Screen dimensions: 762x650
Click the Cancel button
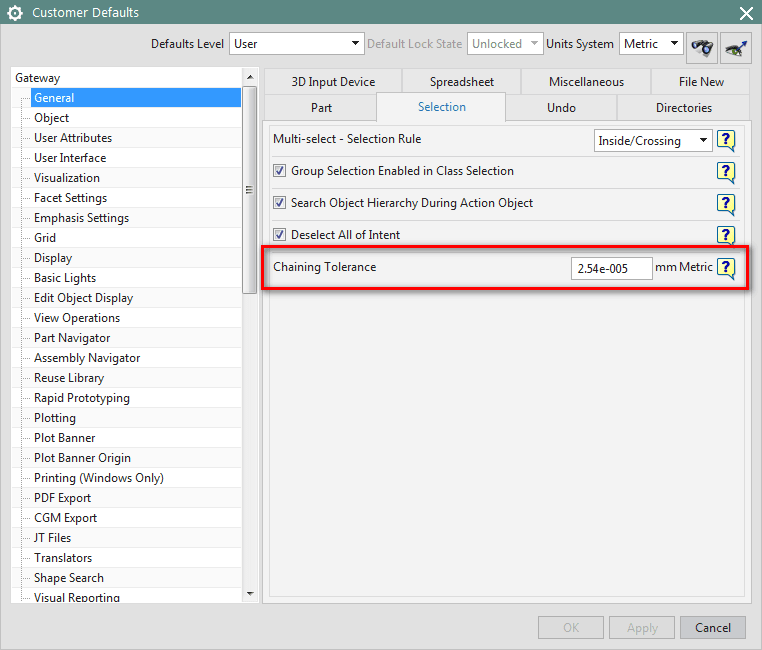(712, 628)
